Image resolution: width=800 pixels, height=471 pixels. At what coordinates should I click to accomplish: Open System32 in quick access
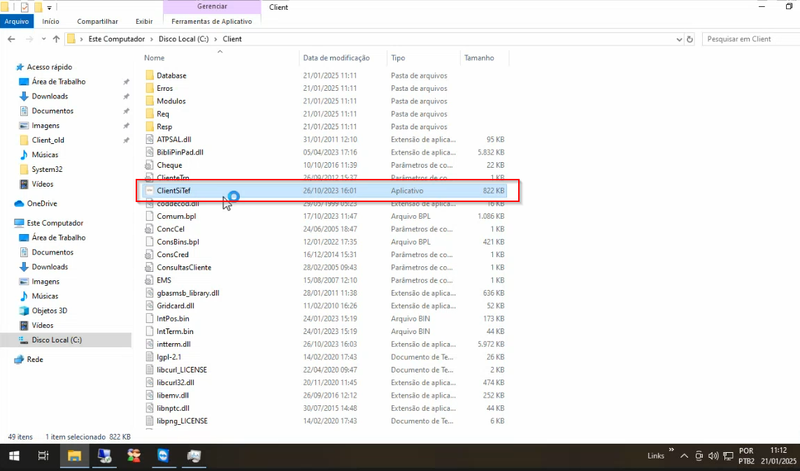pyautogui.click(x=47, y=169)
